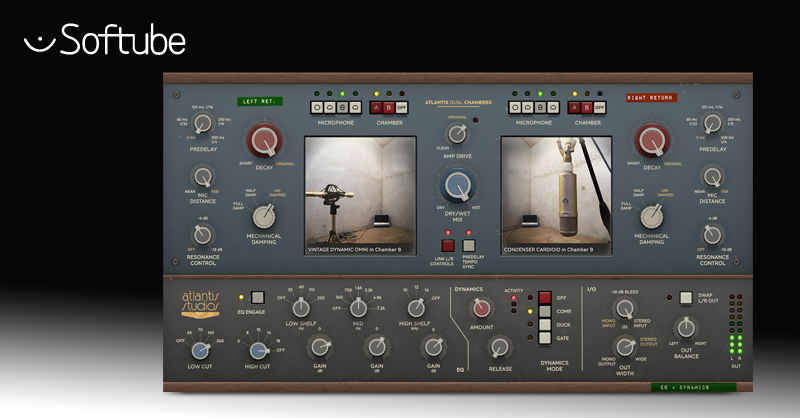Screen dimensions: 800x418
Task: Click the Mid frequency knob
Action: point(358,308)
